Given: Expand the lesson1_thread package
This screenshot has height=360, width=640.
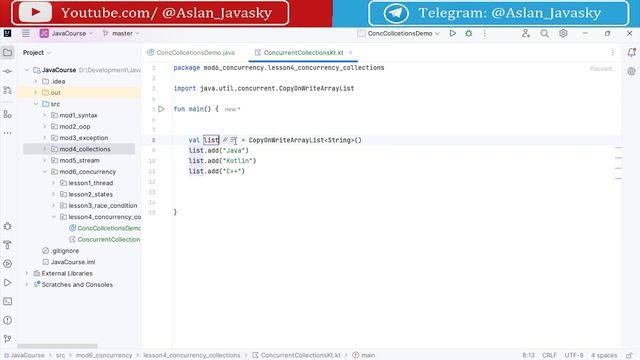Looking at the screenshot, I should pyautogui.click(x=54, y=183).
